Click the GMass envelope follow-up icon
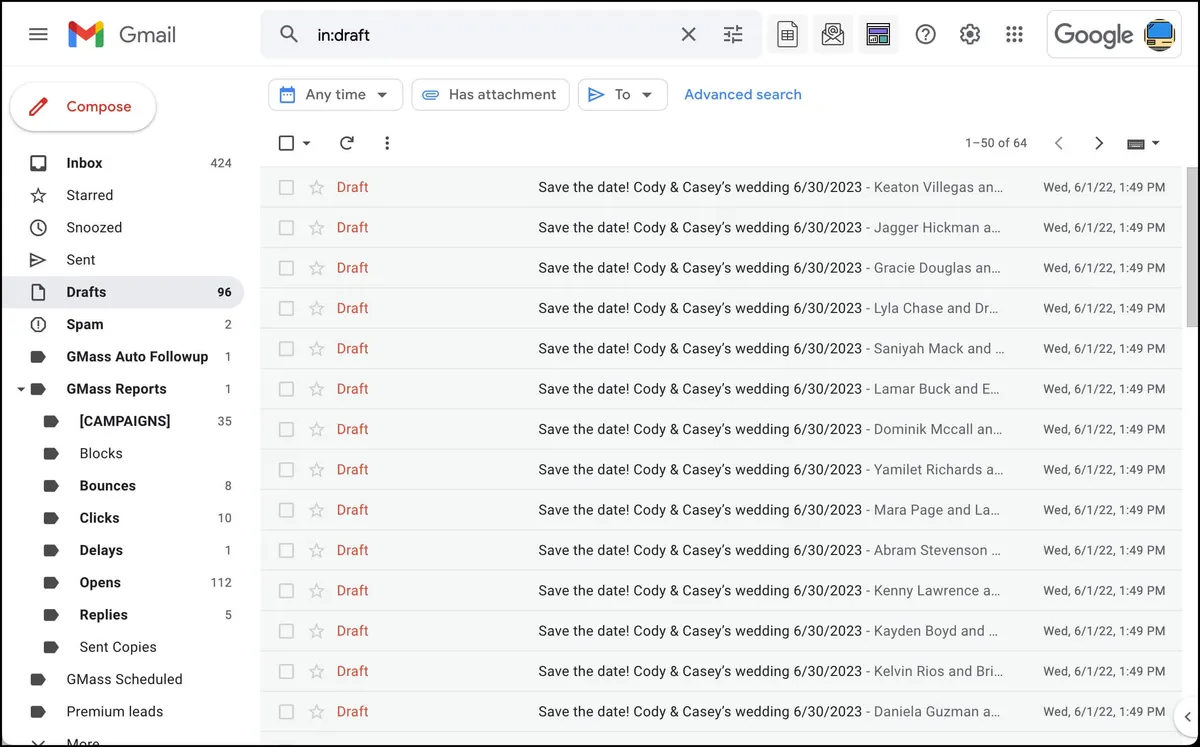 click(x=833, y=35)
